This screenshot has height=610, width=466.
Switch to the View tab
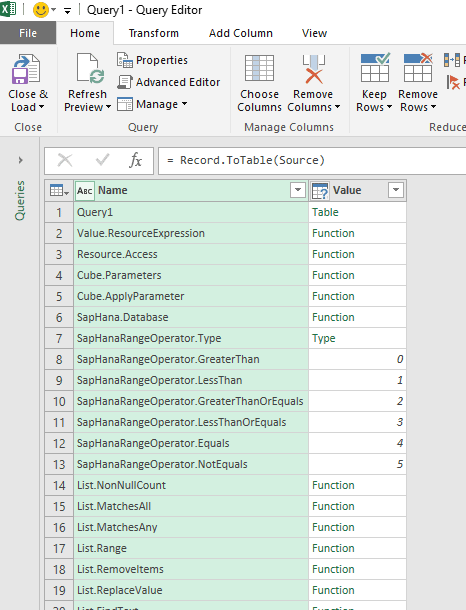(x=314, y=33)
